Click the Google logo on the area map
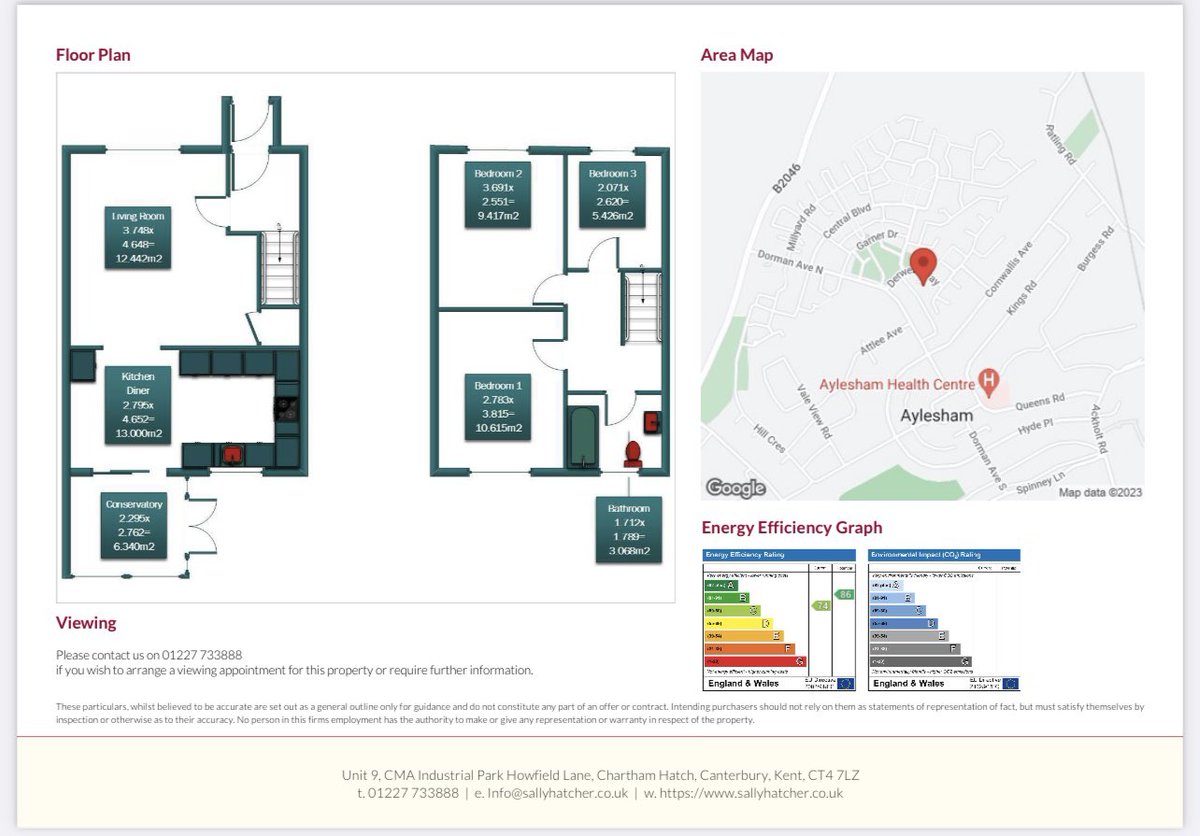Screen dimensions: 1200x836 [736, 488]
